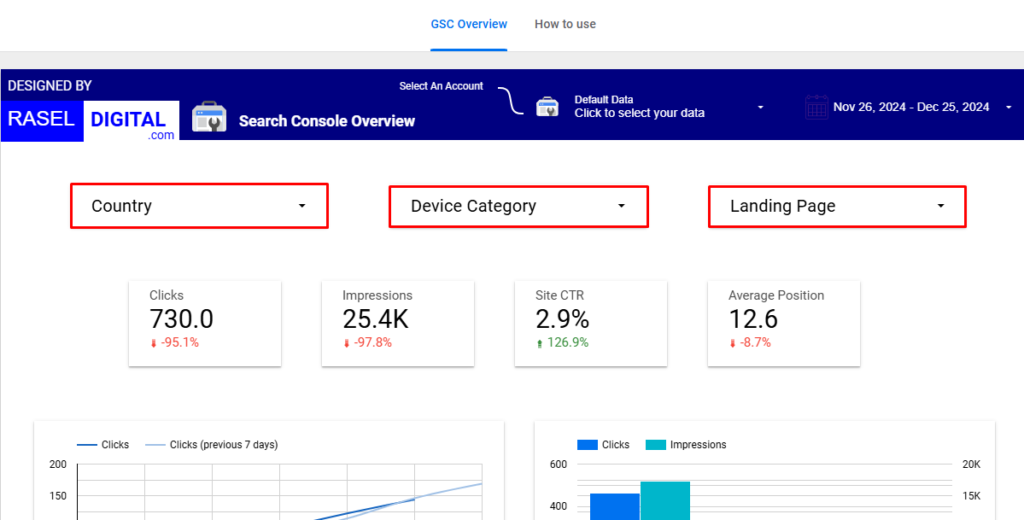Viewport: 1024px width, 520px height.
Task: Click the calendar icon by date range
Action: pyautogui.click(x=817, y=107)
